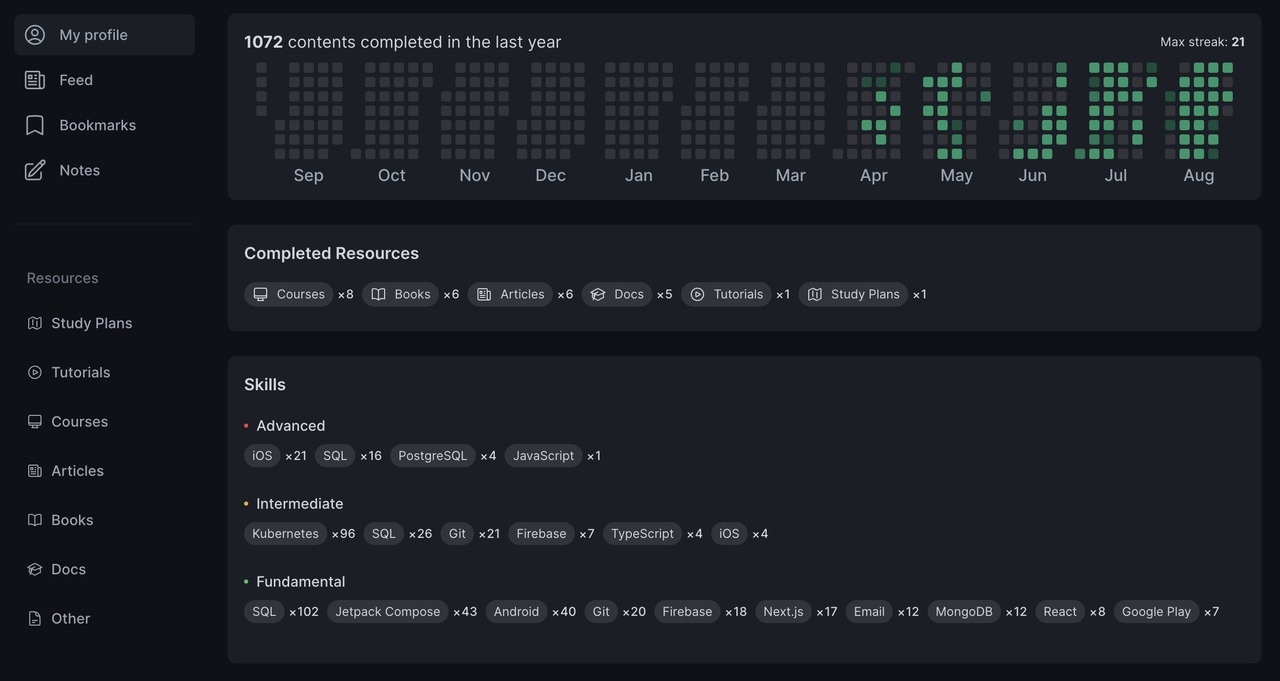Viewport: 1280px width, 681px height.
Task: Select the Email skill tag
Action: point(869,612)
